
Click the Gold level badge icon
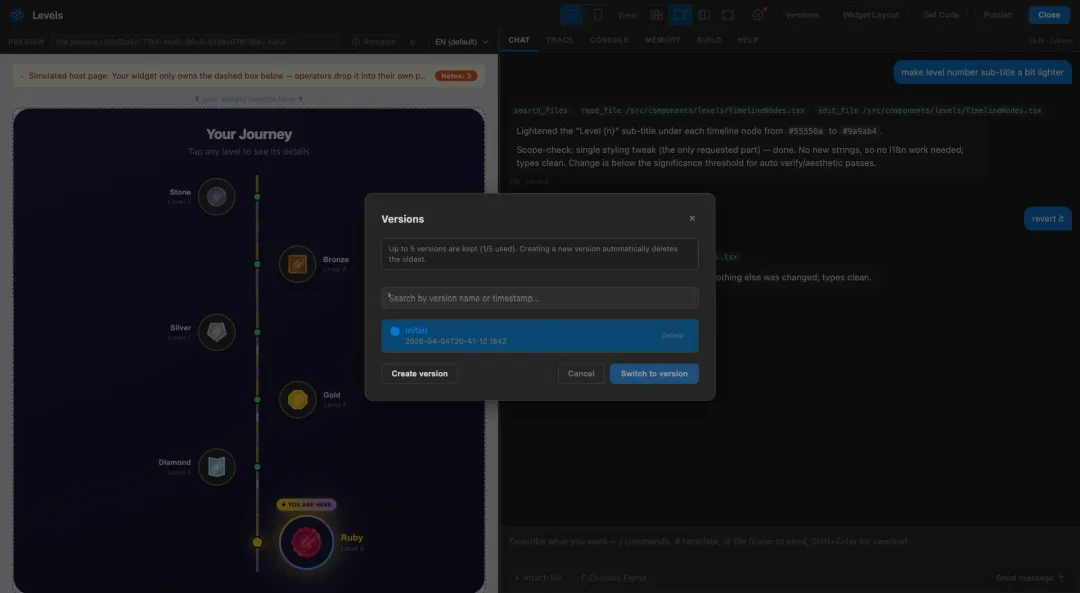[298, 399]
